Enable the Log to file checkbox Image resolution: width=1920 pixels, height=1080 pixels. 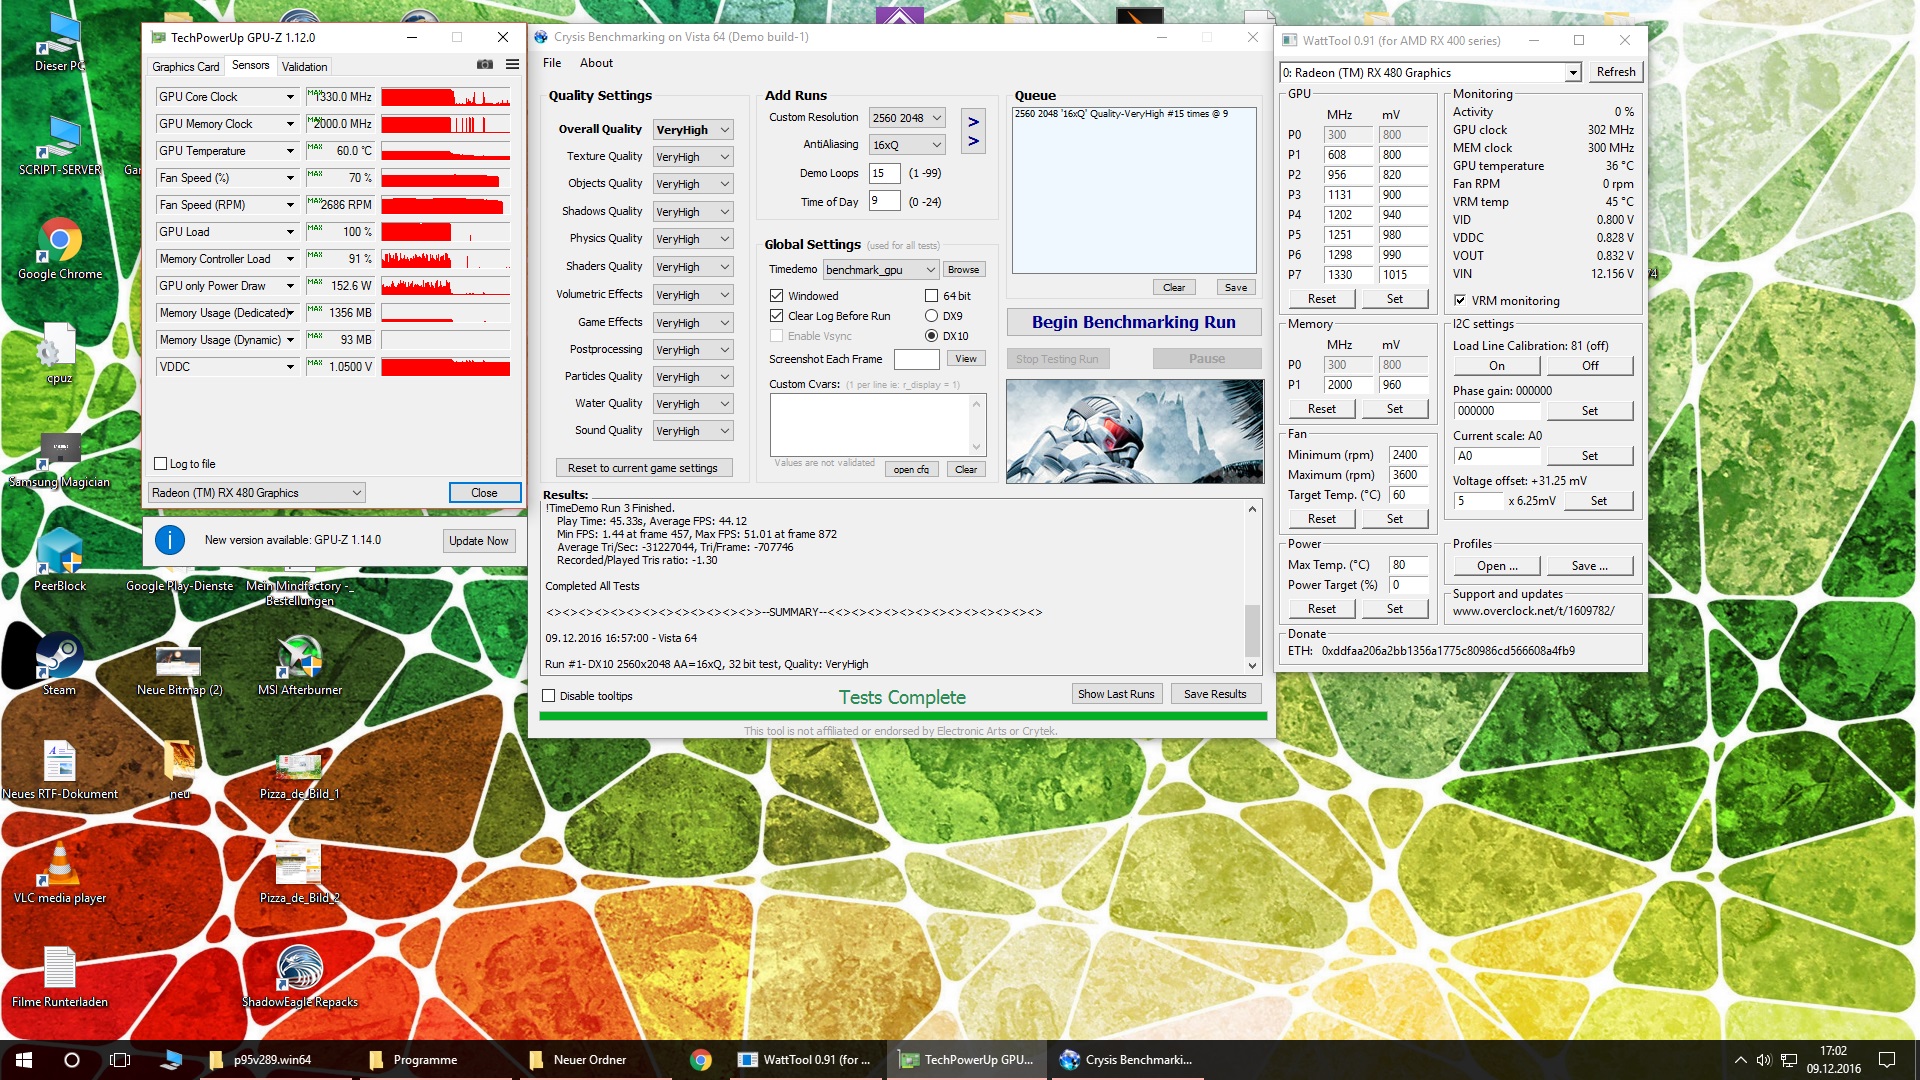[161, 464]
